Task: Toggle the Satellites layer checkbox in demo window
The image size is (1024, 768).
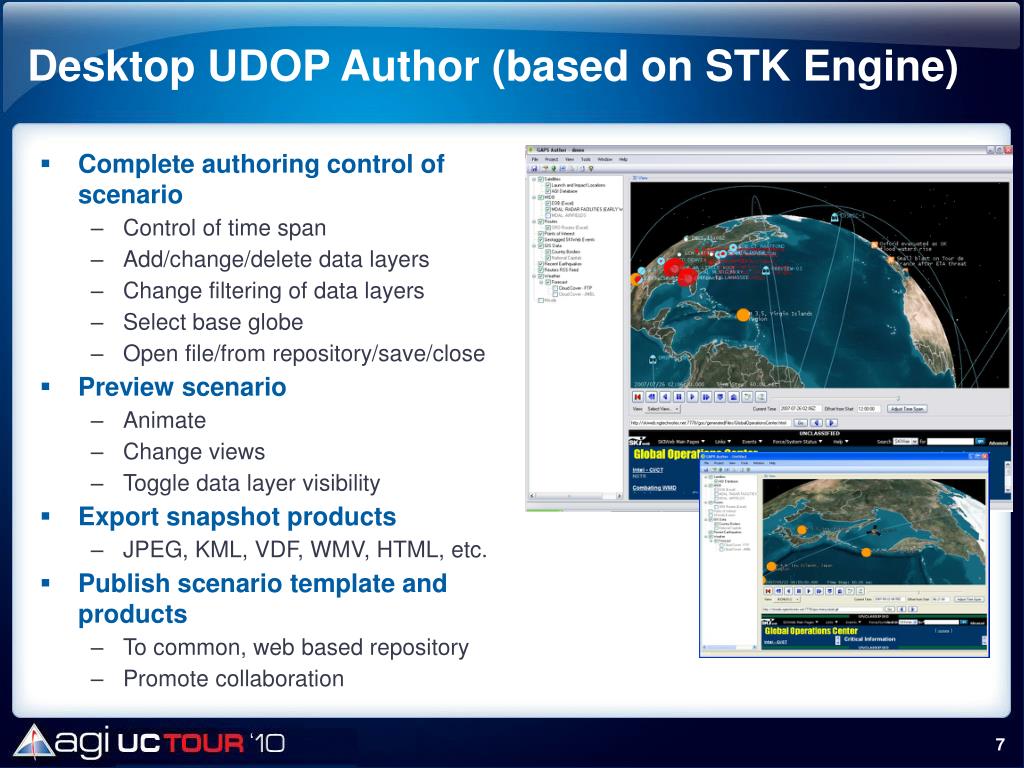Action: pyautogui.click(x=541, y=179)
